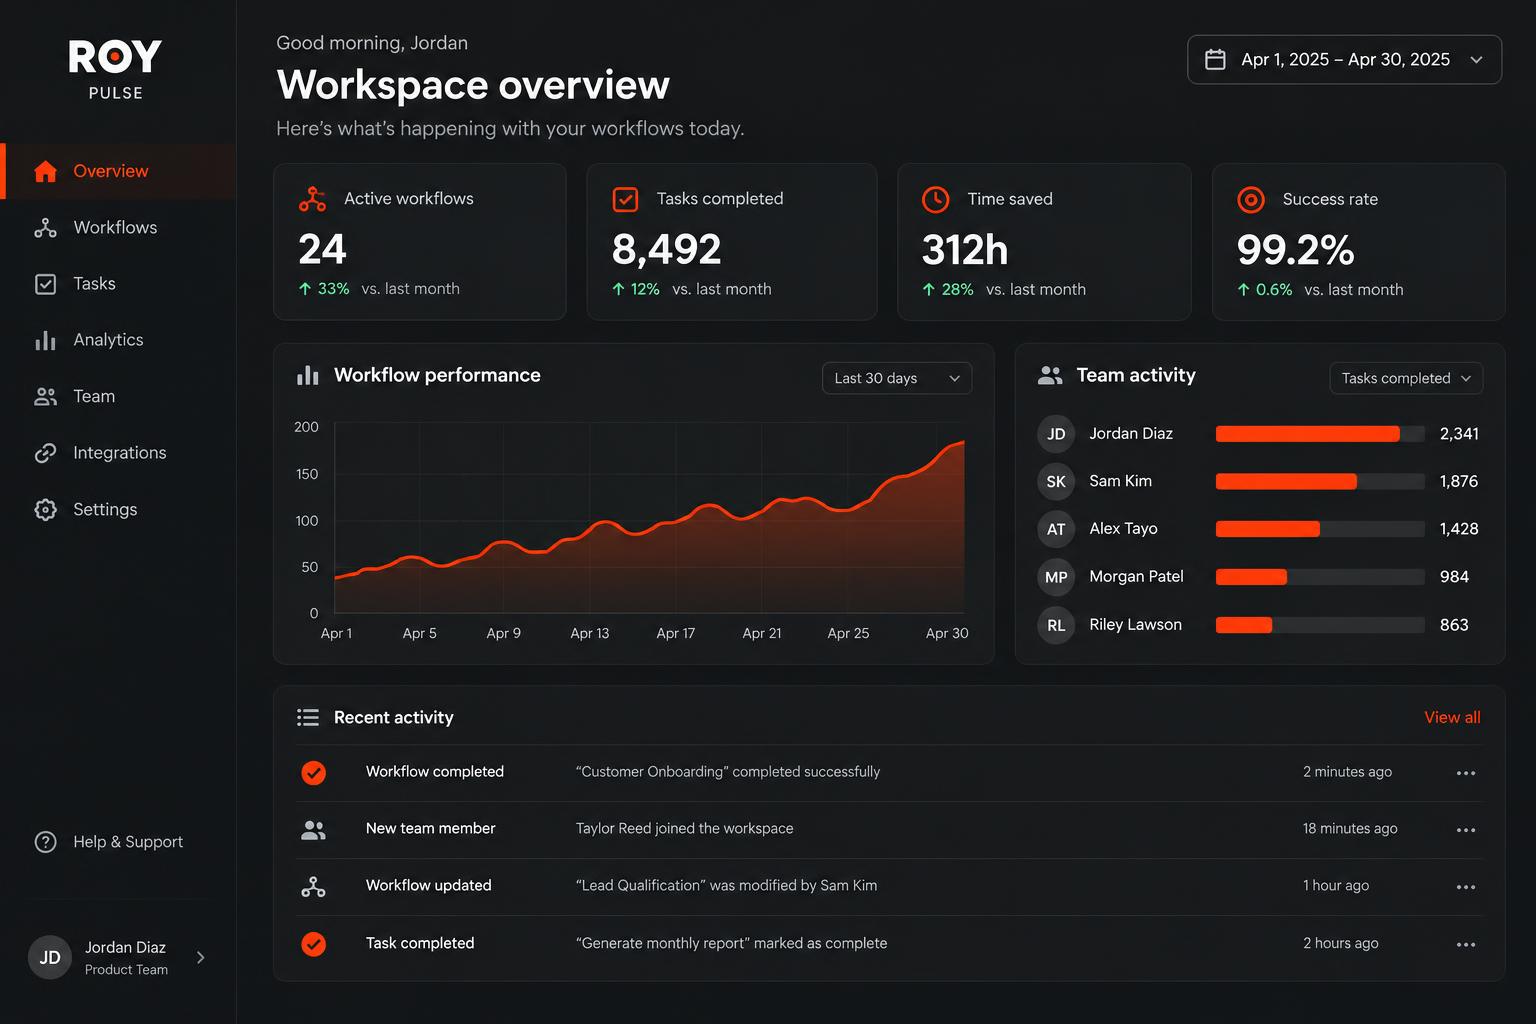Click the Success rate target icon
Image resolution: width=1536 pixels, height=1024 pixels.
[1250, 199]
